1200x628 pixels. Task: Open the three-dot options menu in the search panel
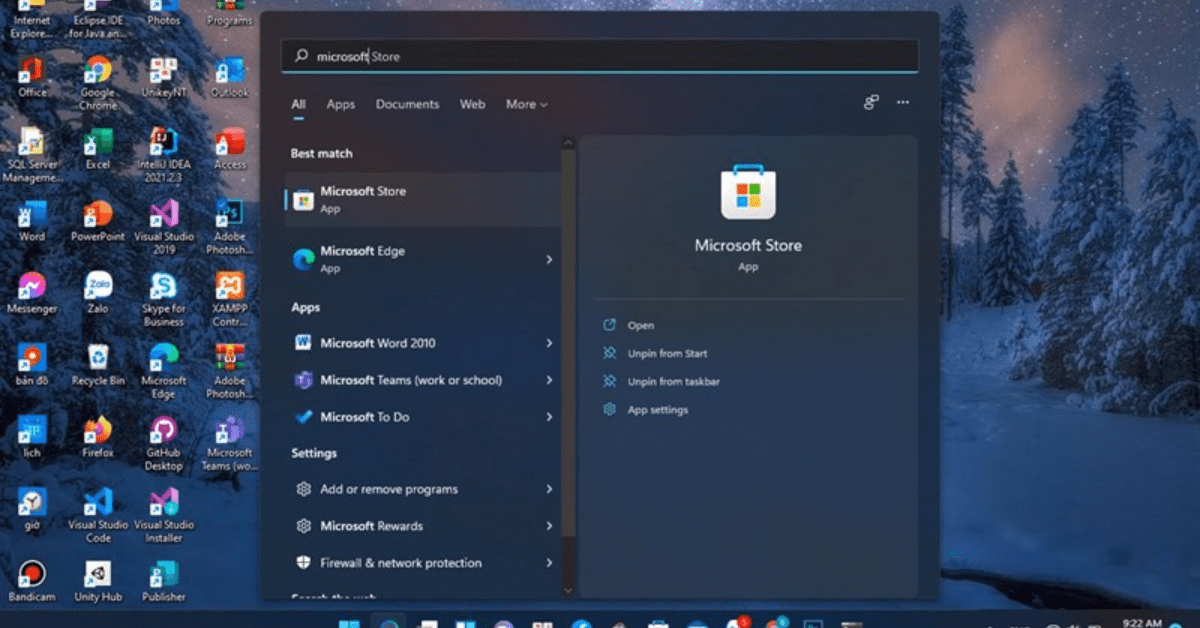point(903,102)
